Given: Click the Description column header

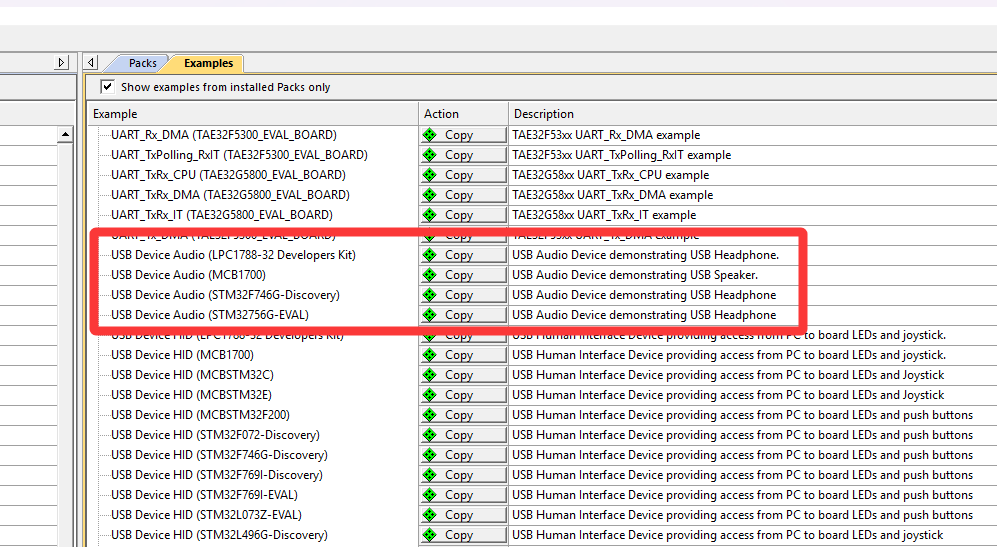Looking at the screenshot, I should [753, 114].
